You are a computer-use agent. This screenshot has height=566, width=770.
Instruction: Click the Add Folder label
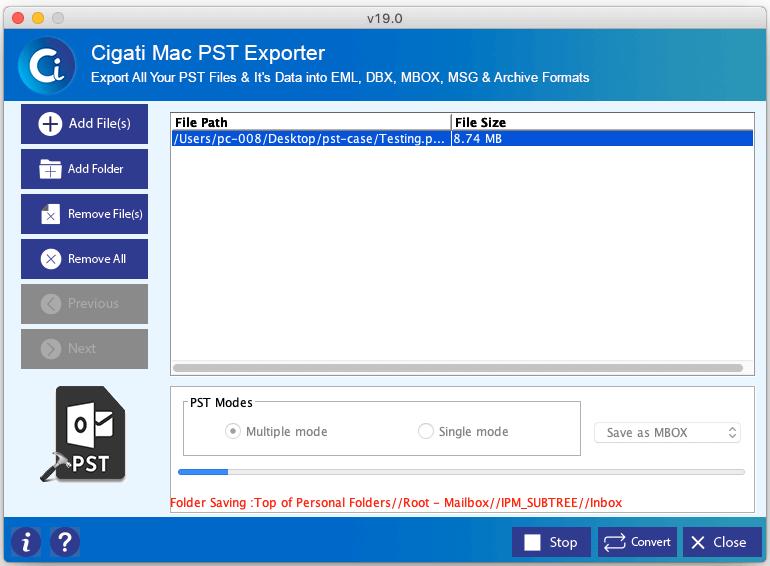point(95,169)
